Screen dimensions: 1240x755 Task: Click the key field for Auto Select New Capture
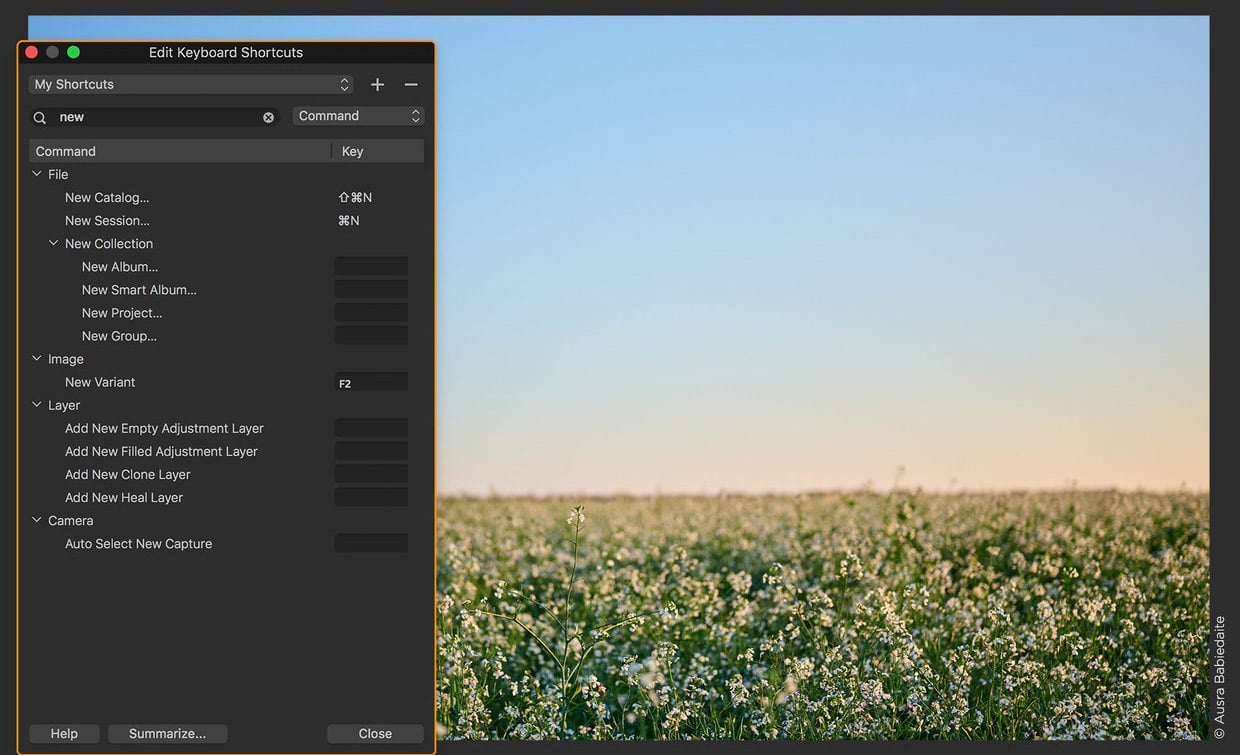point(371,544)
